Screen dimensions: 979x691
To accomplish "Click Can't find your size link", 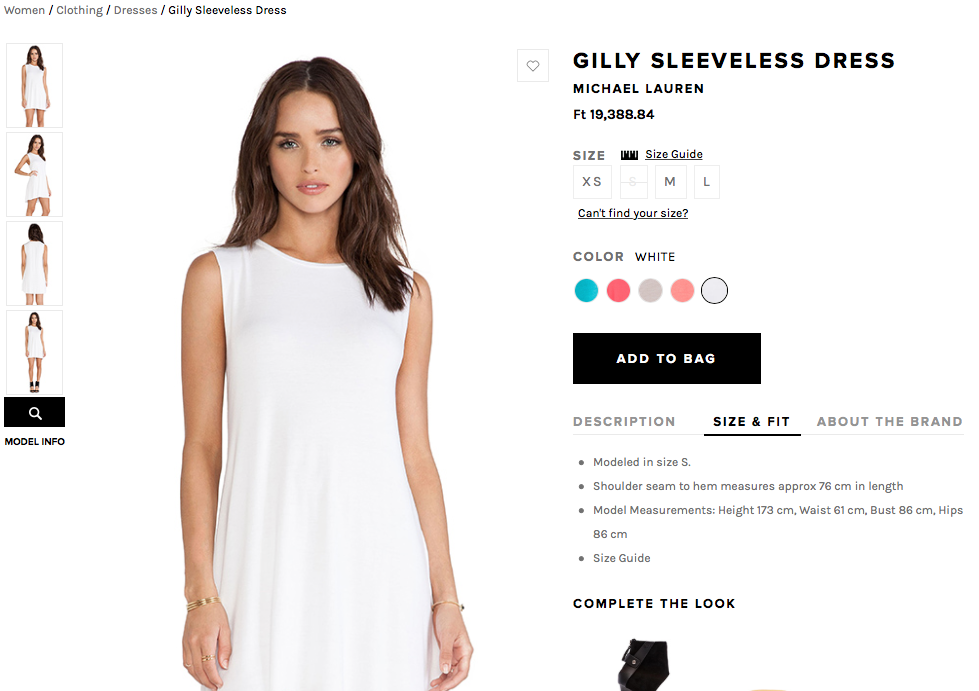I will click(633, 213).
